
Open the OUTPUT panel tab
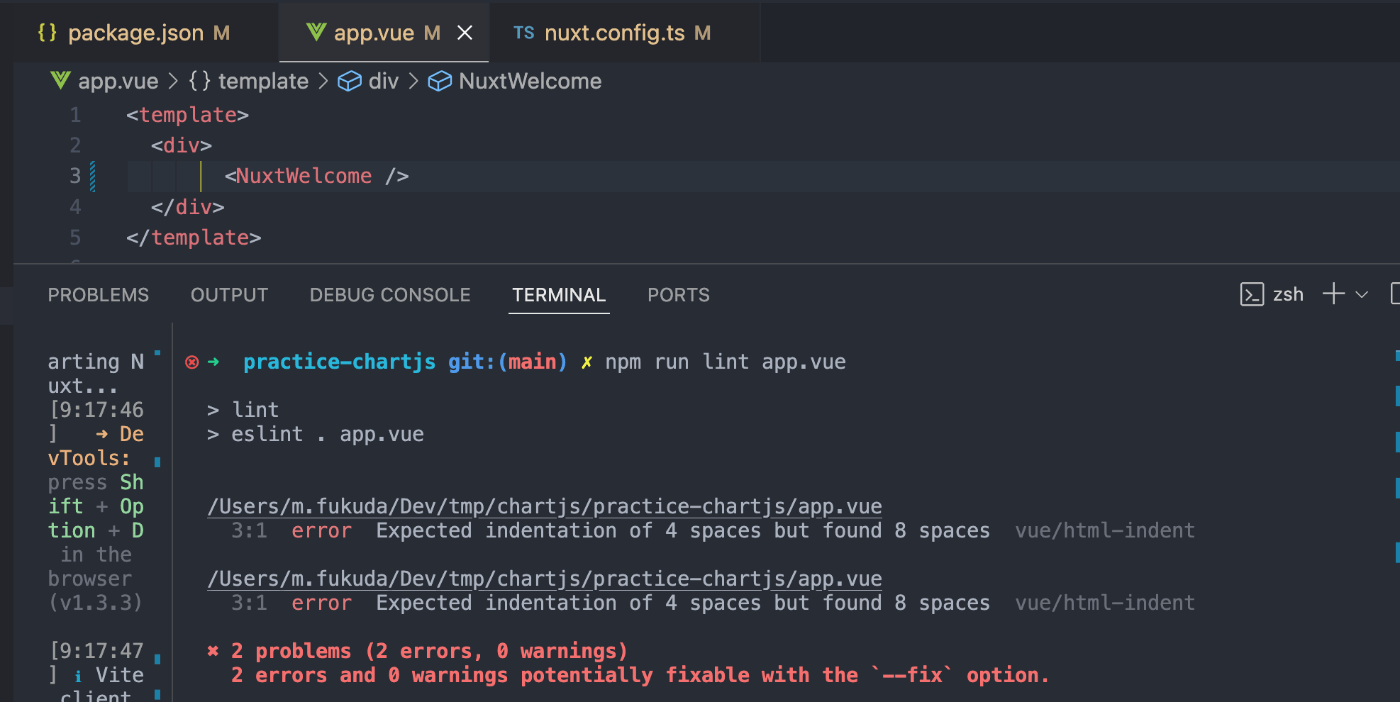tap(229, 295)
